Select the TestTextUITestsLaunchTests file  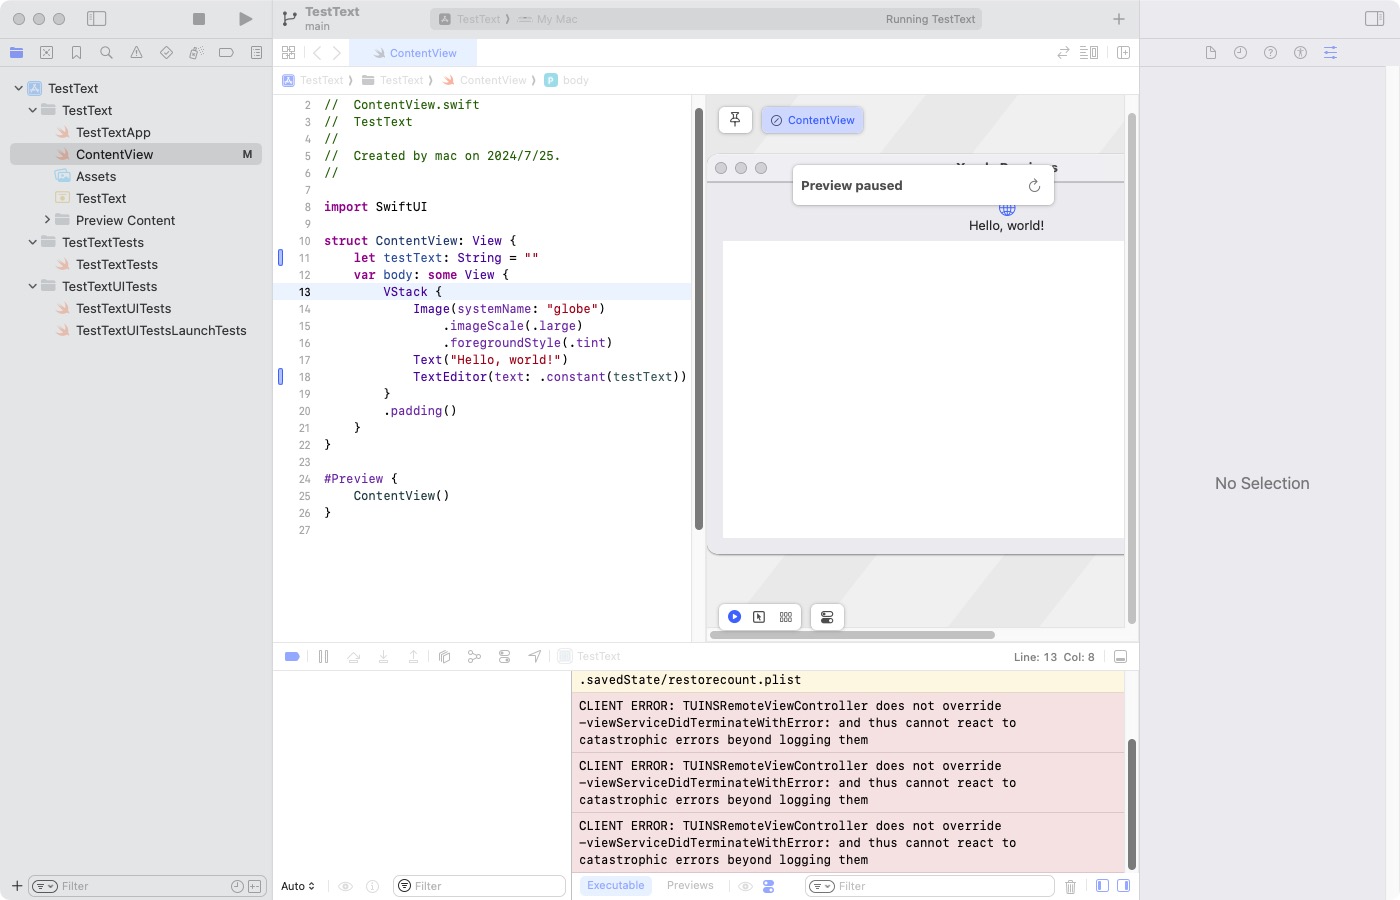pyautogui.click(x=161, y=330)
